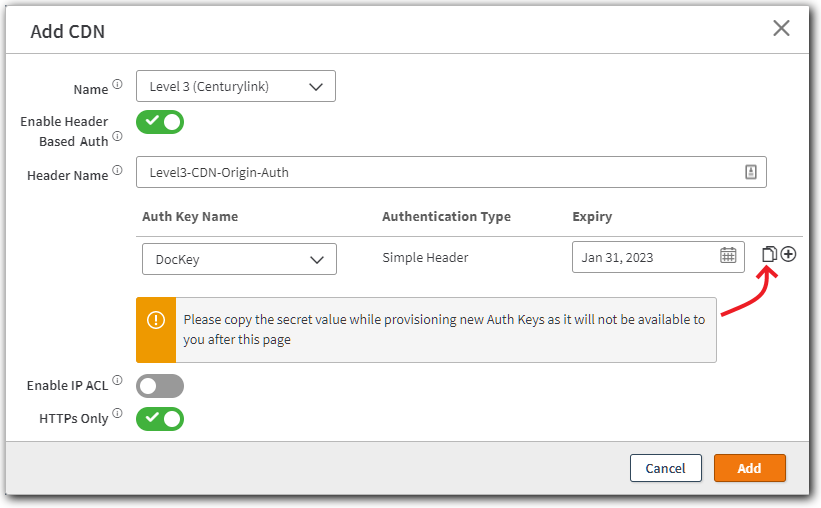Disable the Header Based Auth toggle
Screen dimensions: 821x508
[x=160, y=122]
